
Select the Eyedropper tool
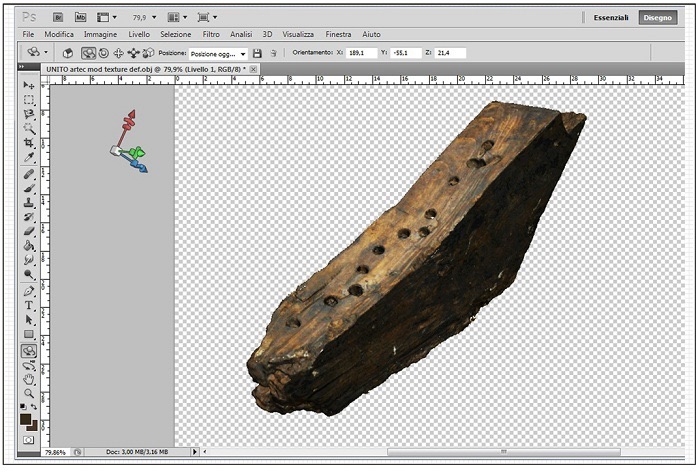(x=29, y=157)
